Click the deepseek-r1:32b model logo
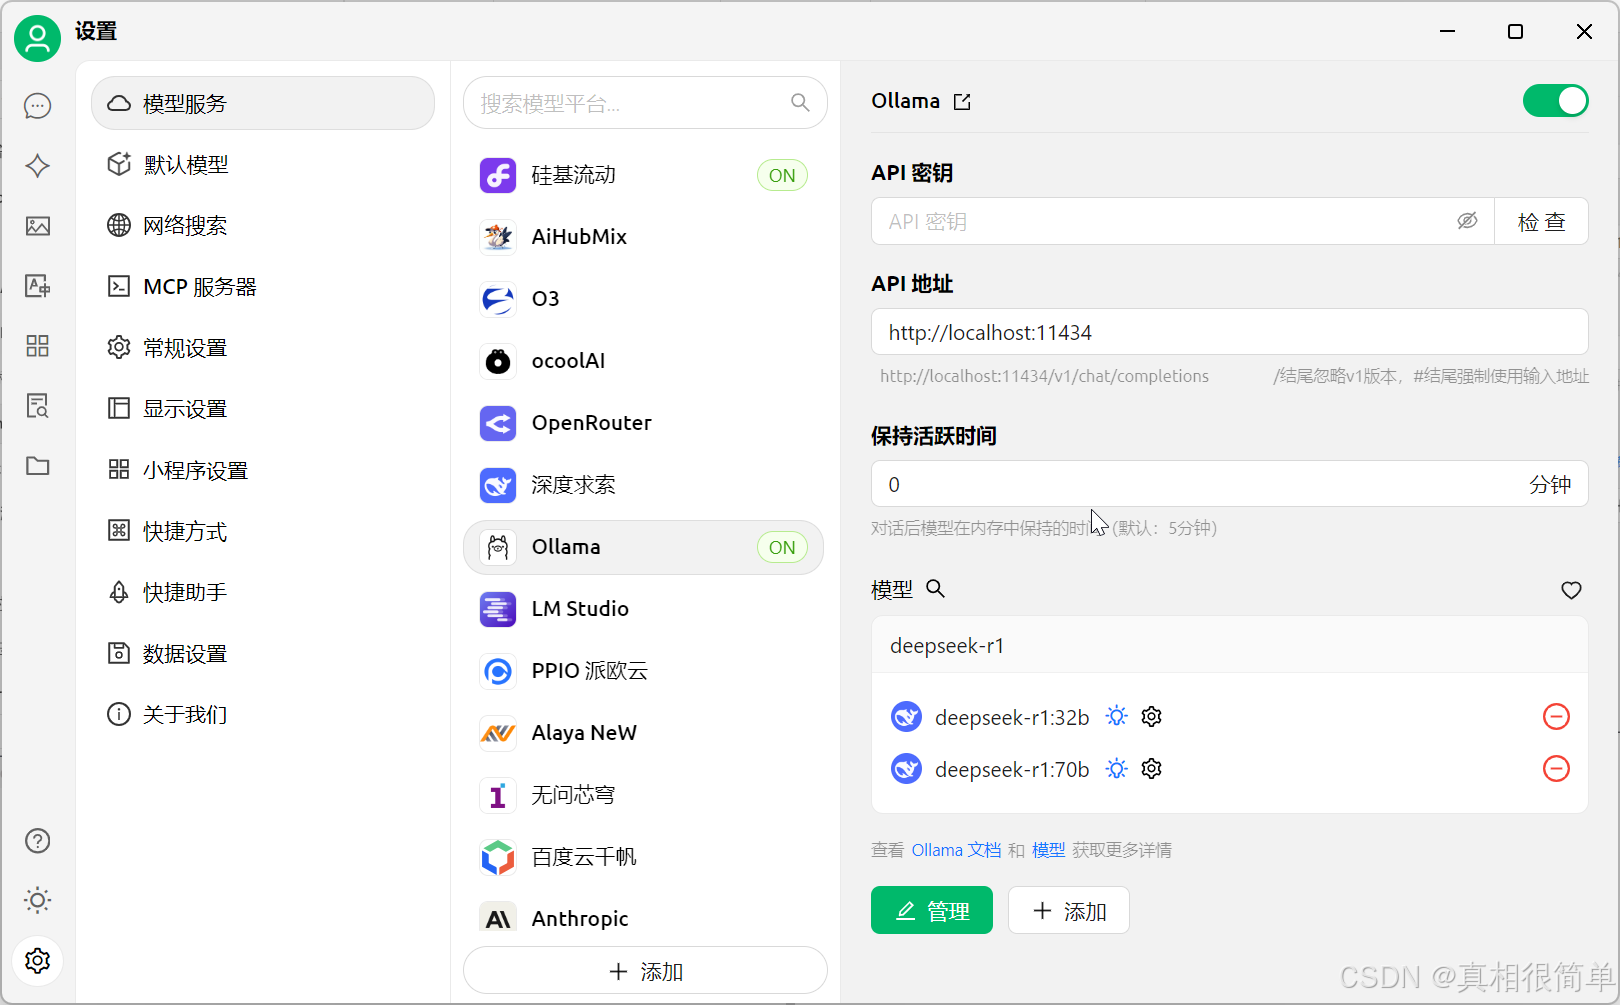1620x1005 pixels. 906,717
